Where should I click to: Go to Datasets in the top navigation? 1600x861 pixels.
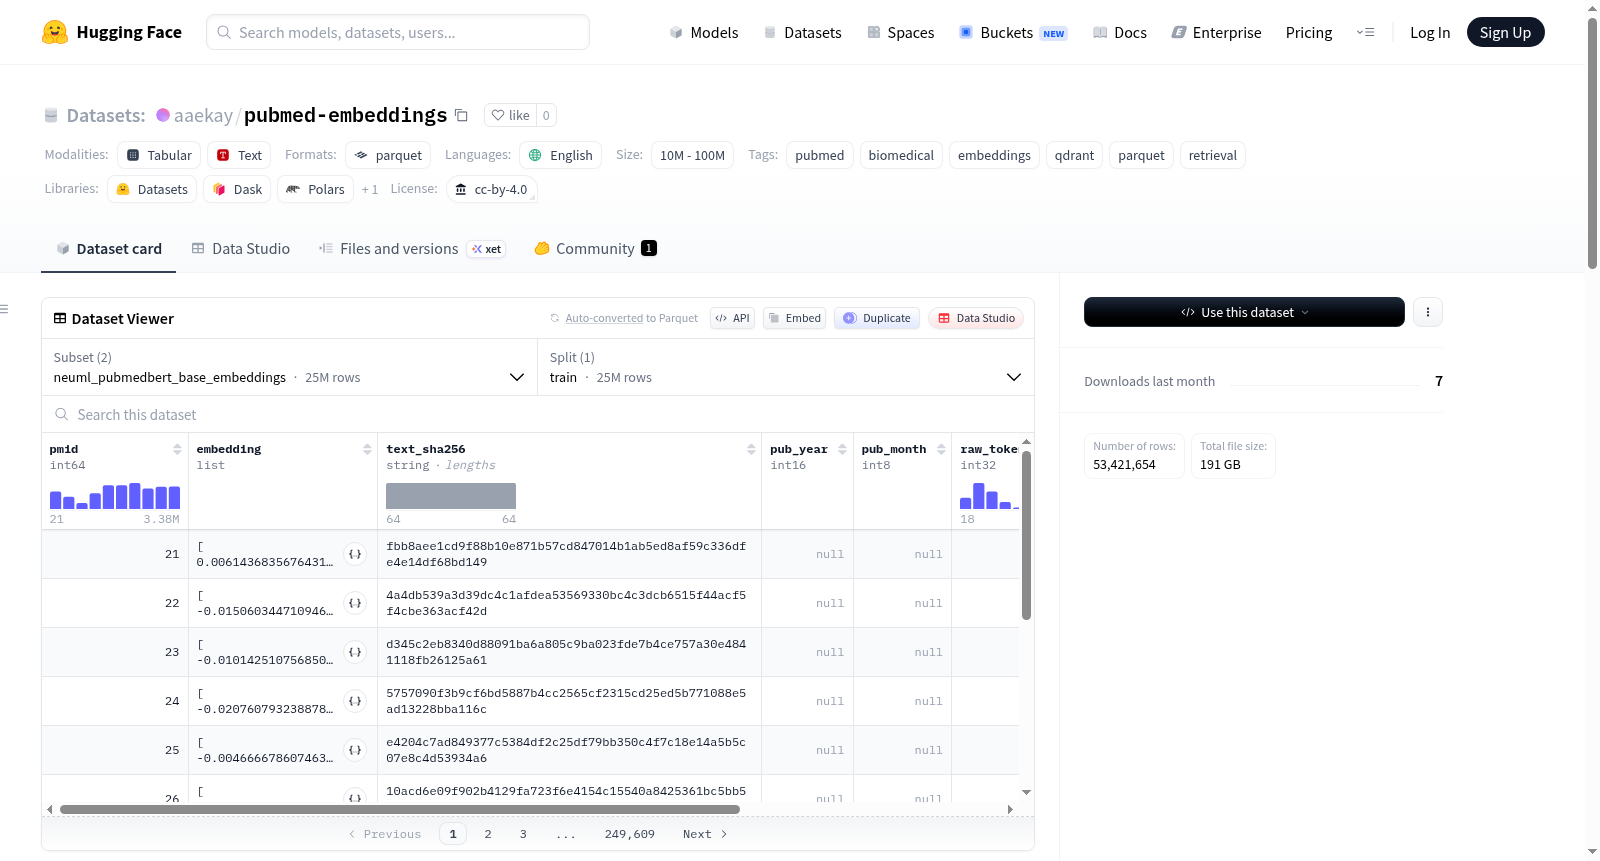point(803,32)
